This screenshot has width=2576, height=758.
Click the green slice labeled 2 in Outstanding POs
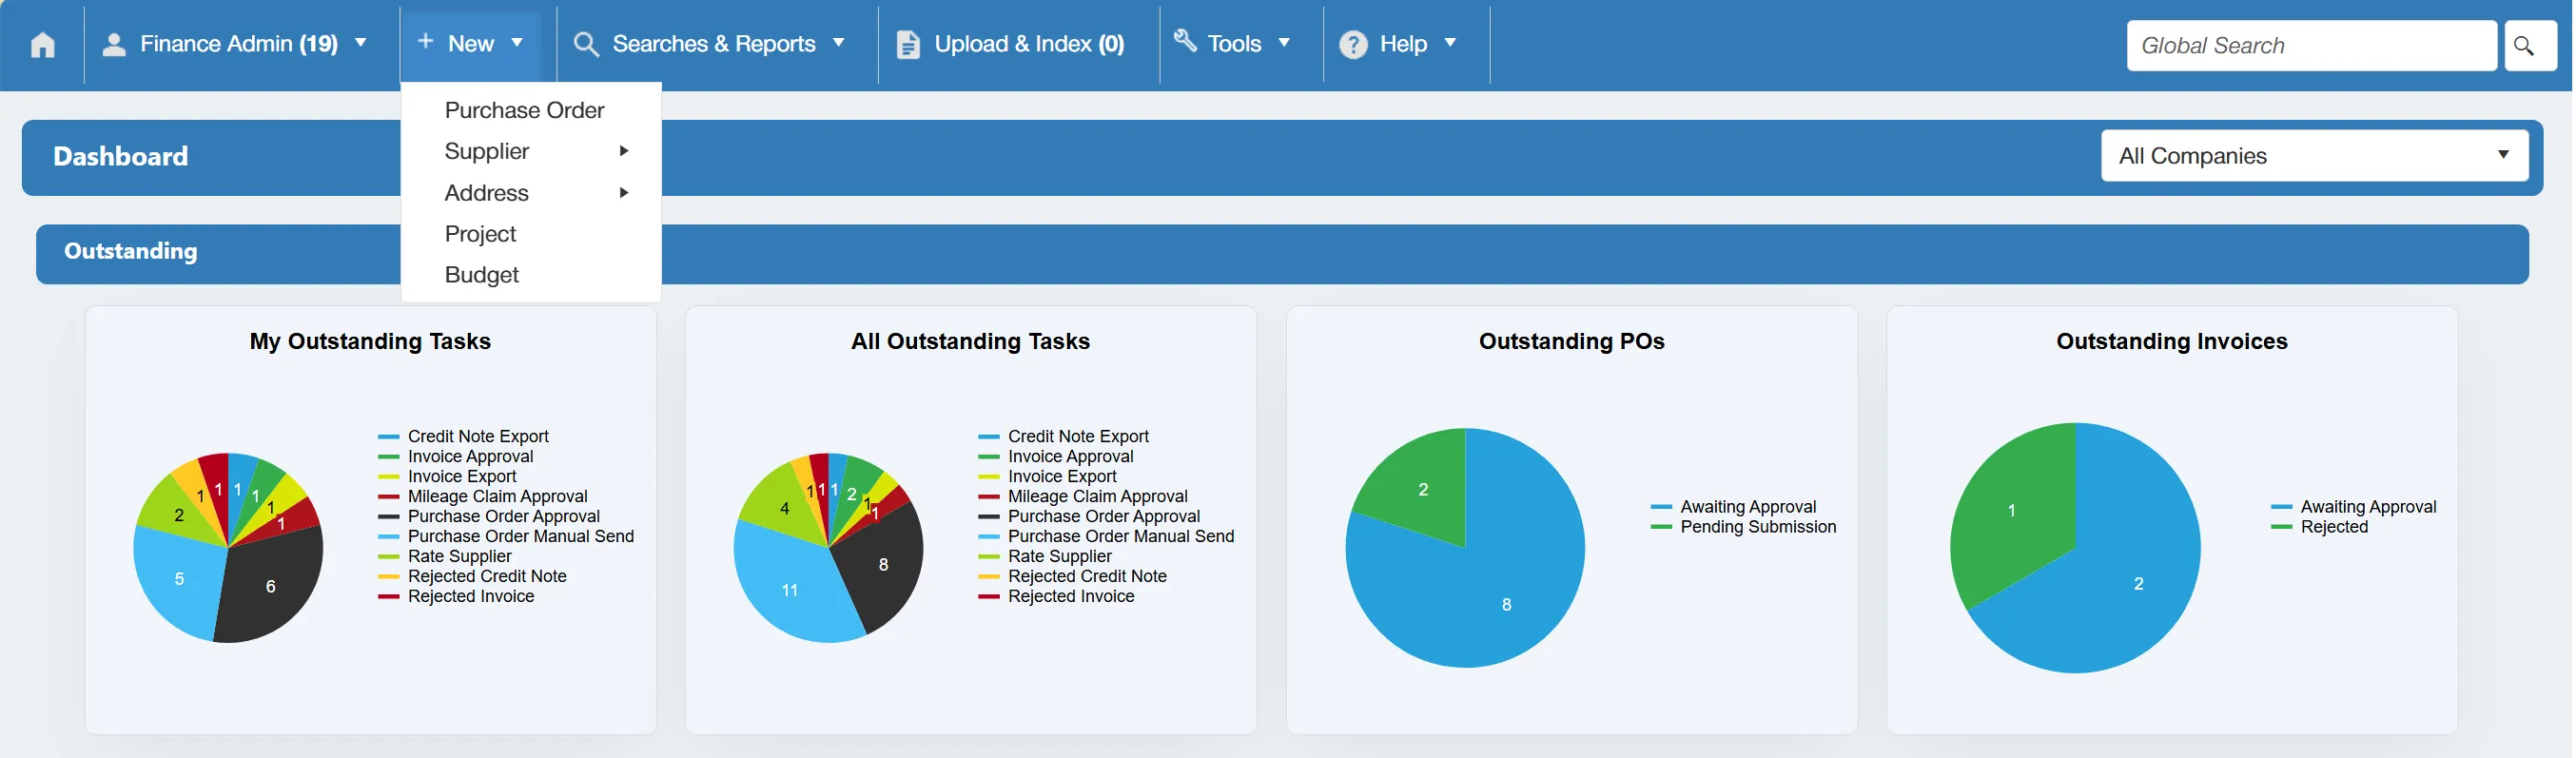tap(1423, 489)
